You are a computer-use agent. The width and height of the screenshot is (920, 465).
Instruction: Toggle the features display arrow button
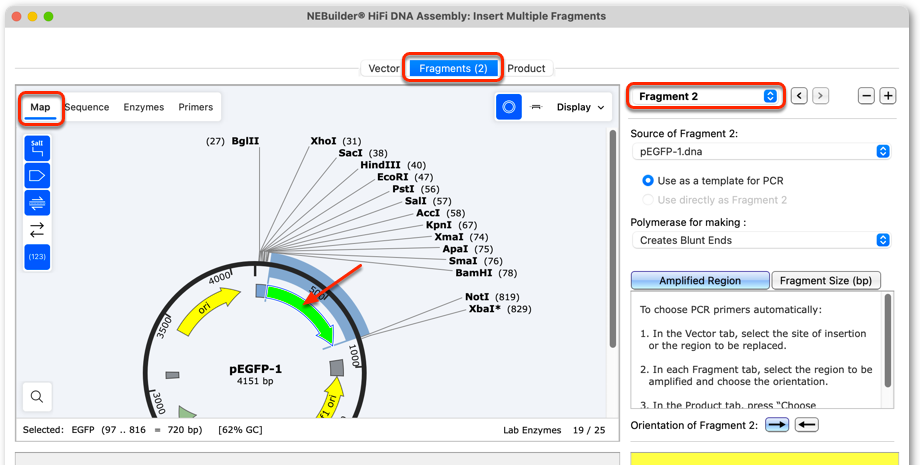[37, 175]
